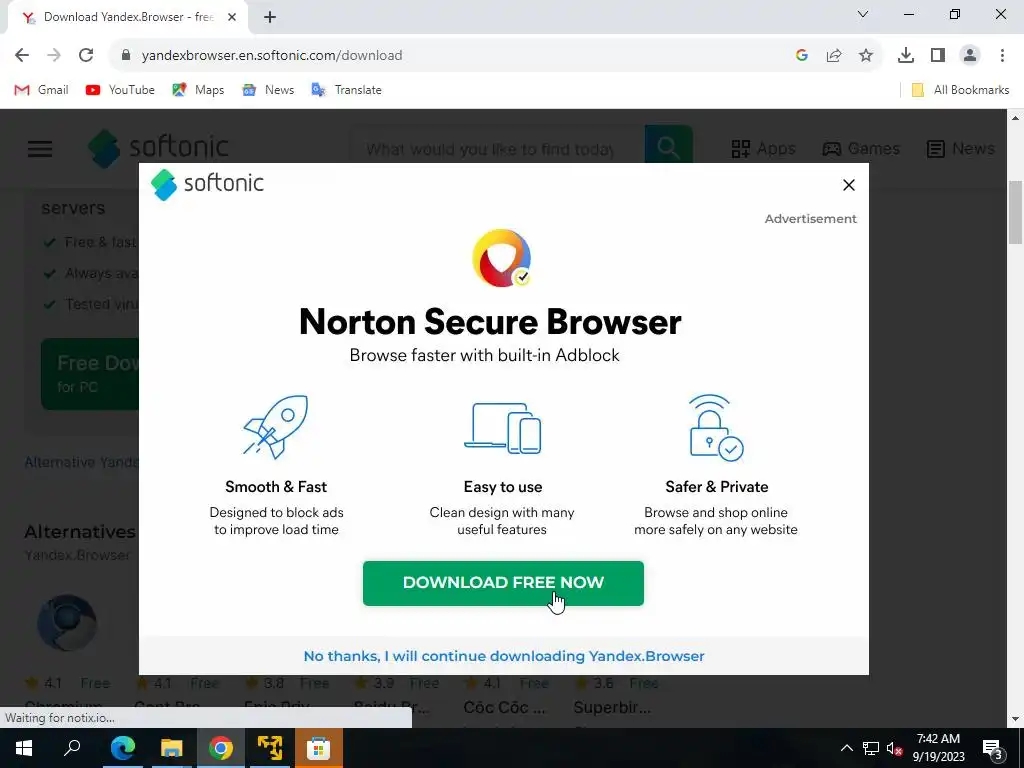Click the page vertical scrollbar thumb
The image size is (1024, 768).
click(1015, 212)
